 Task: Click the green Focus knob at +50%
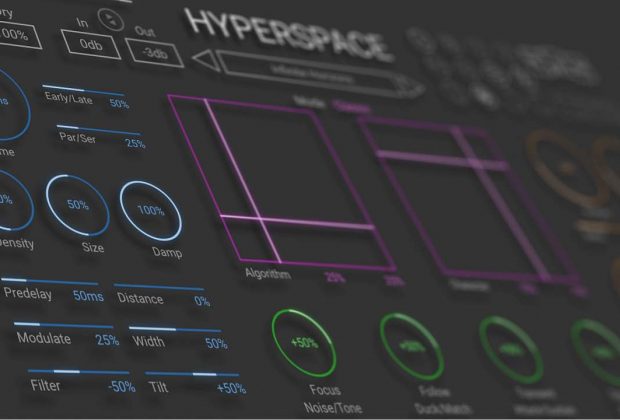point(304,342)
